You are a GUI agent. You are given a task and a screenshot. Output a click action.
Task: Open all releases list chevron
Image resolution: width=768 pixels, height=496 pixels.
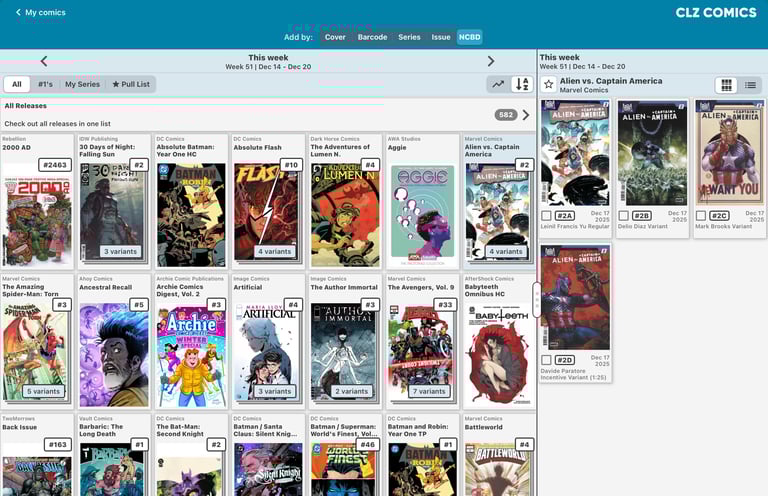pos(526,115)
